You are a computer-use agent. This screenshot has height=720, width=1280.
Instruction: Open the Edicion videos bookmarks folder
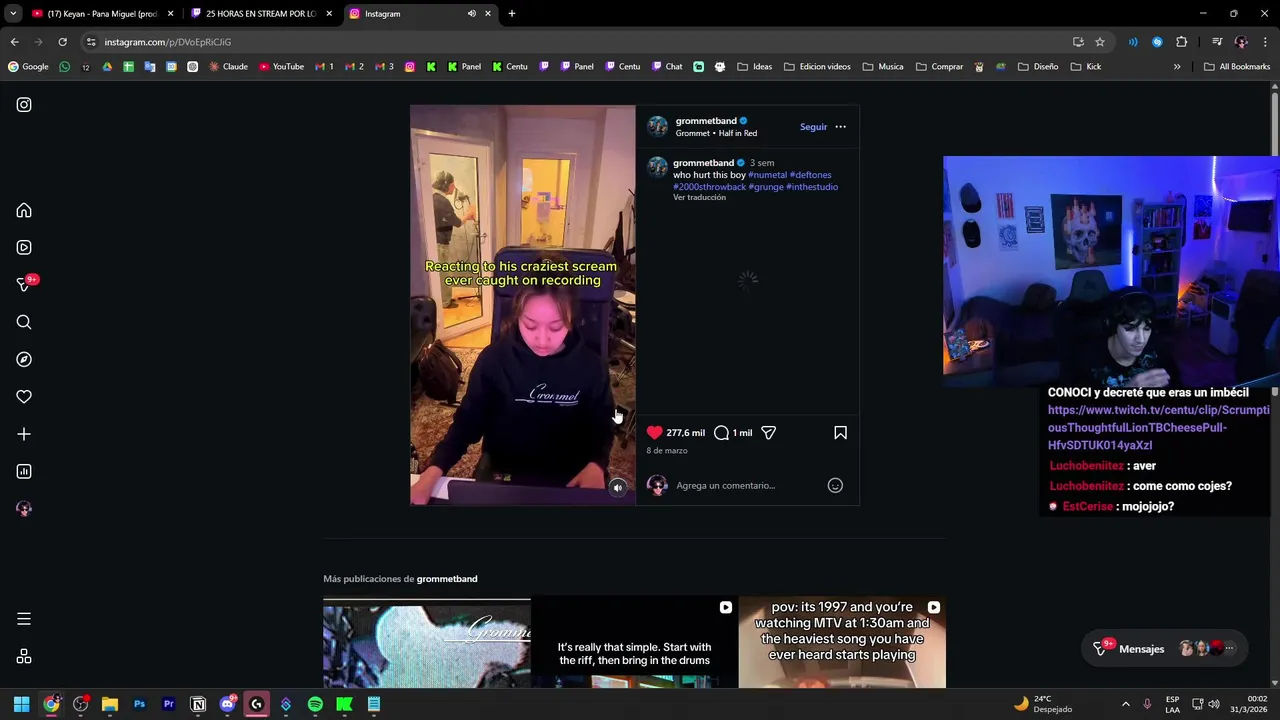817,67
